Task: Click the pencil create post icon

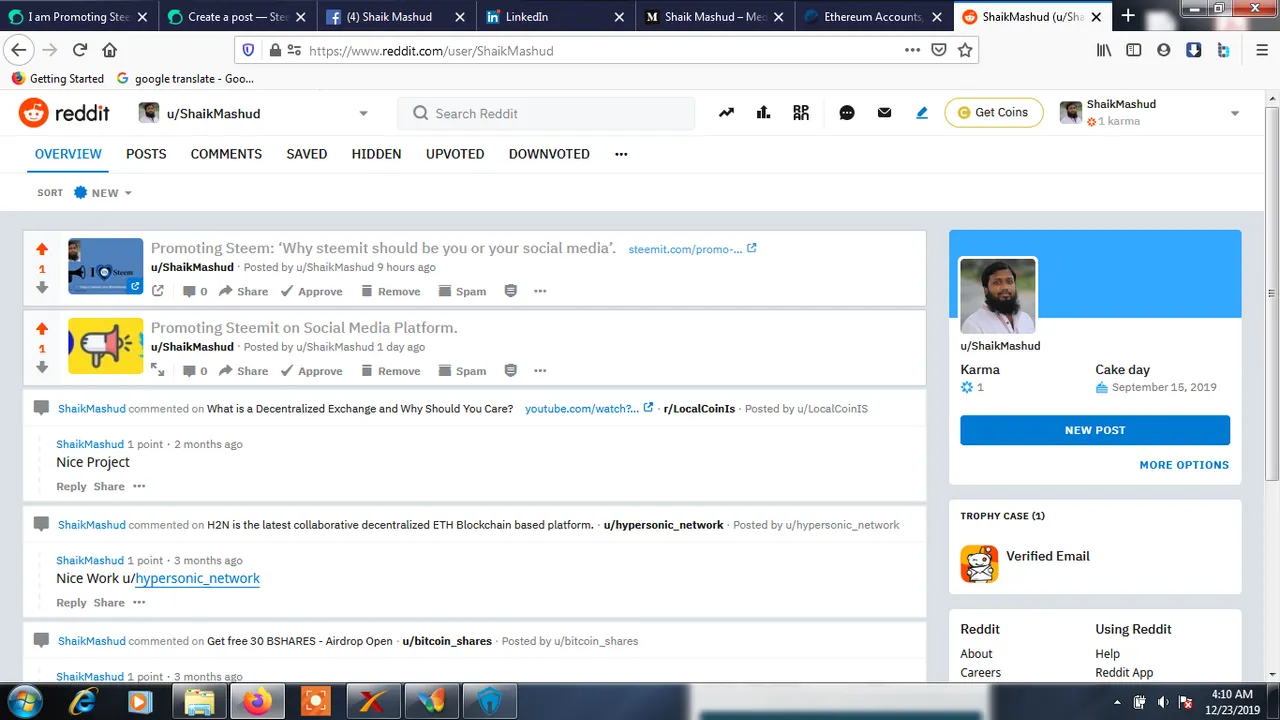Action: click(922, 113)
